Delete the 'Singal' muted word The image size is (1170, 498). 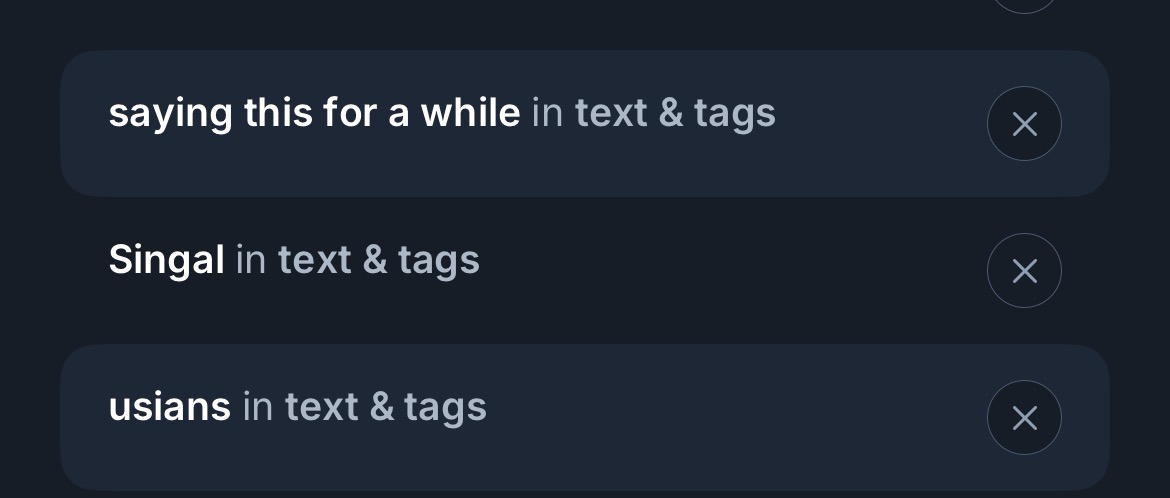pyautogui.click(x=1024, y=271)
